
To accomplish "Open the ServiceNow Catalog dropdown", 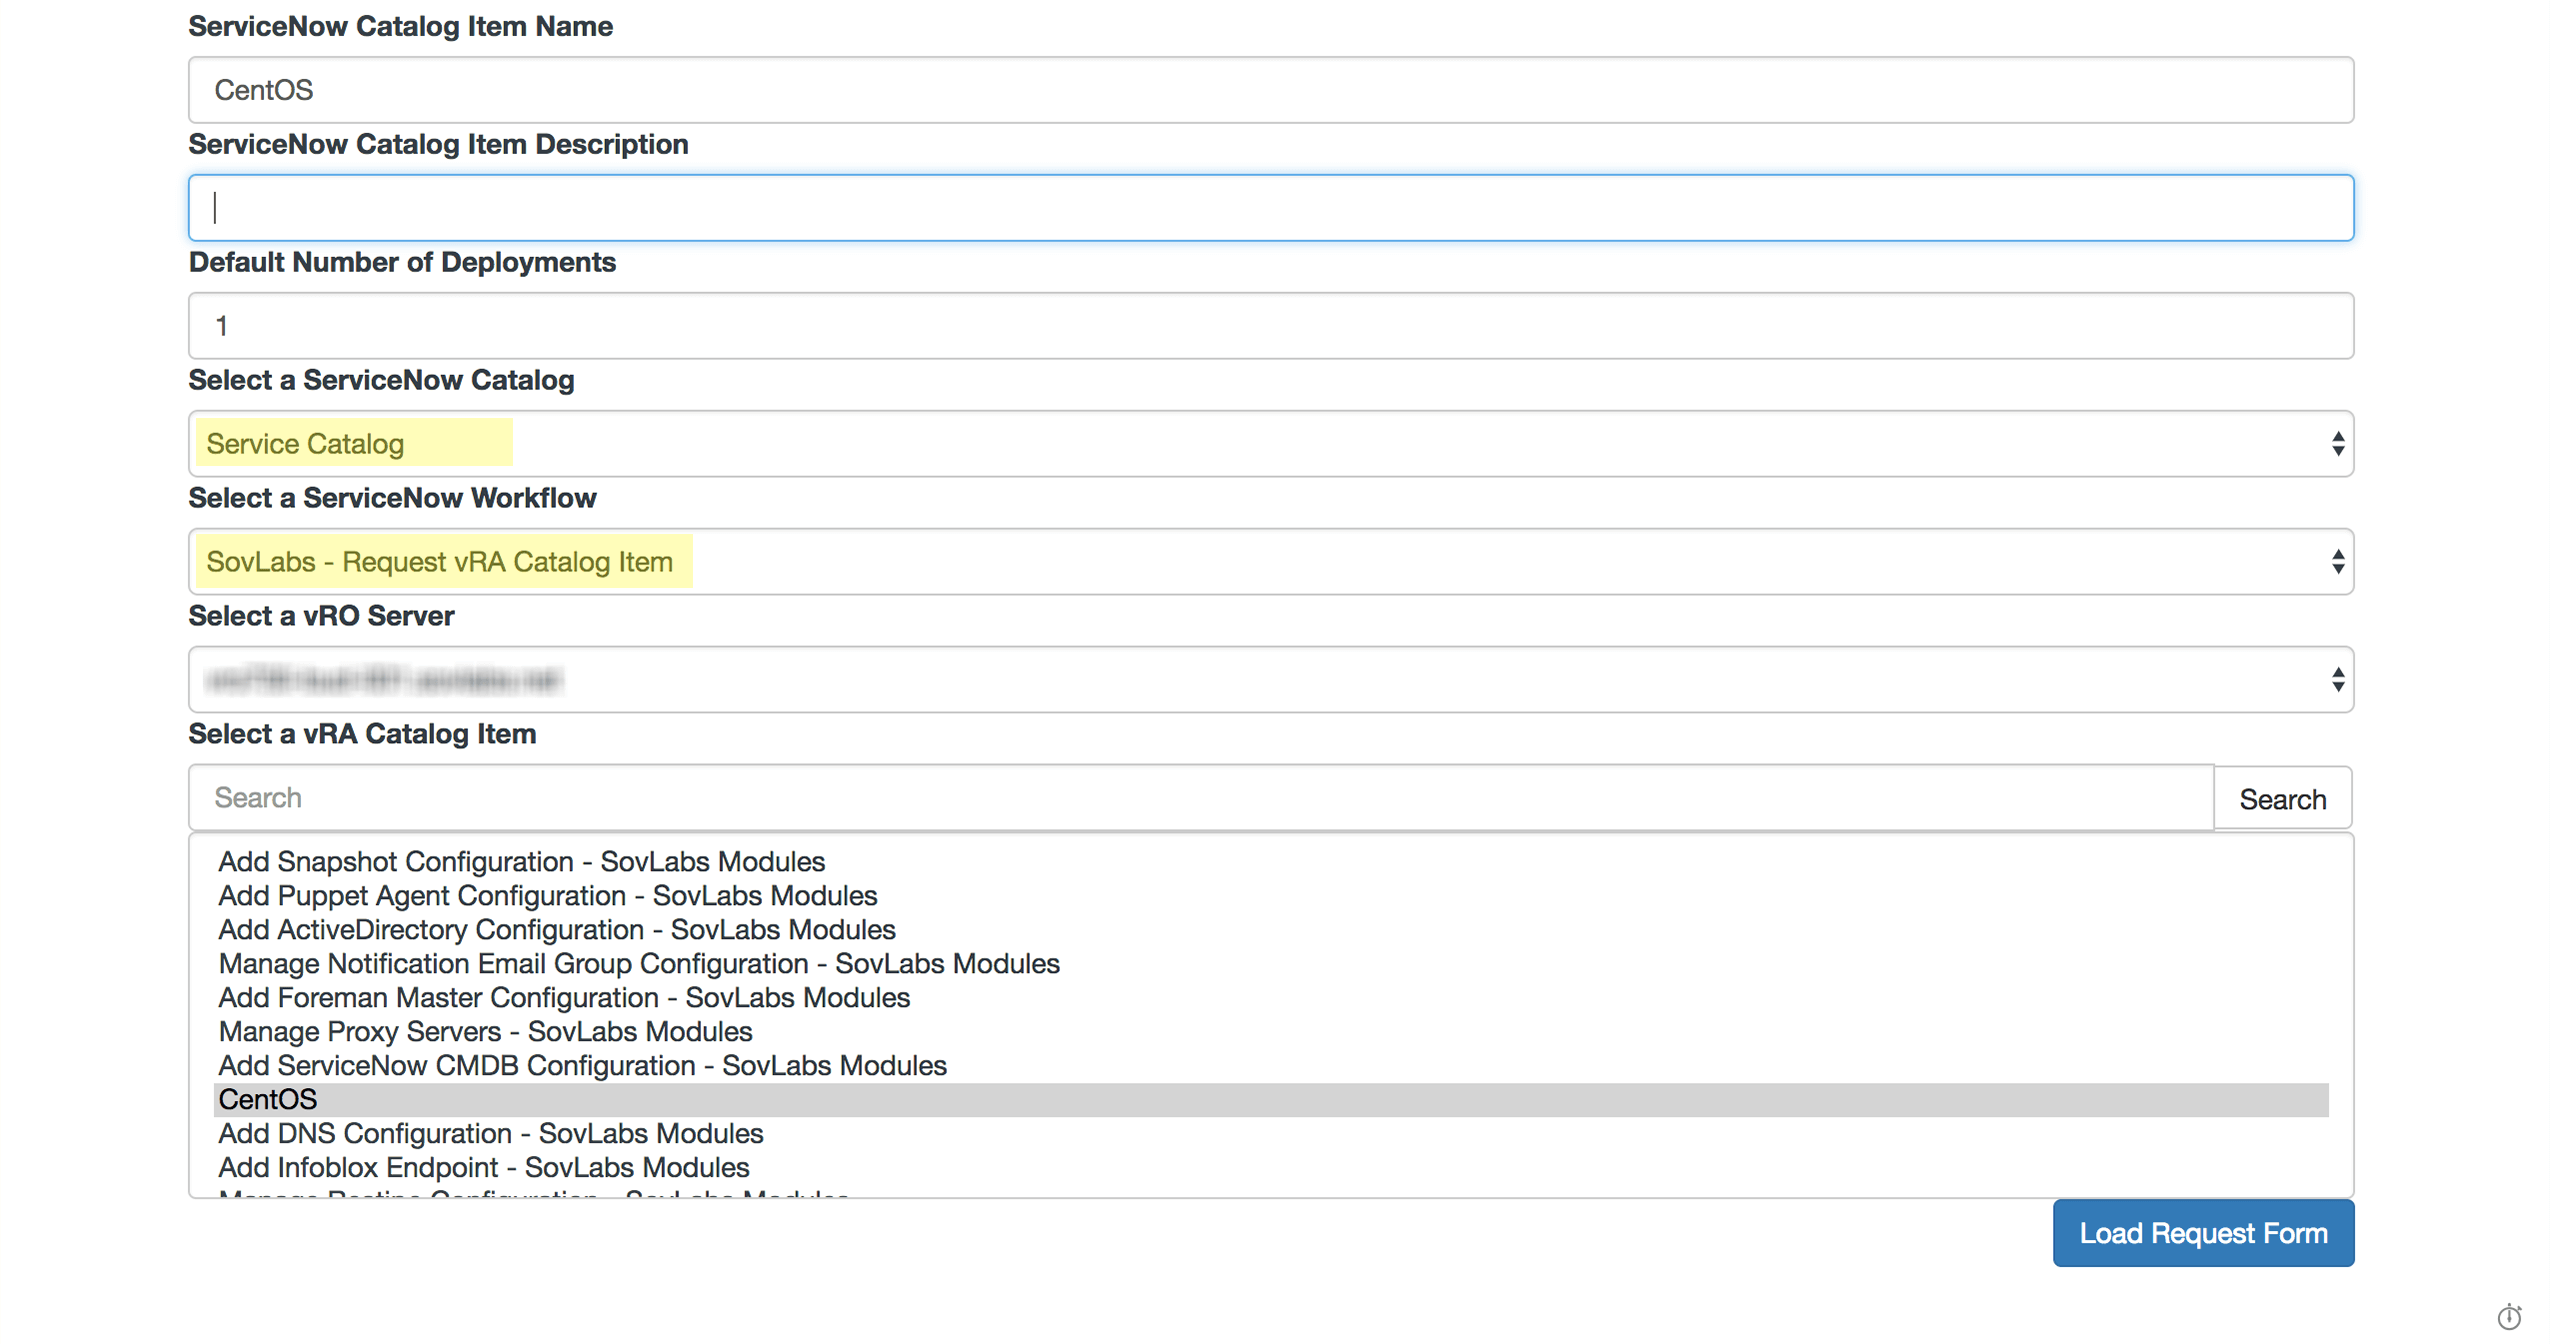I will 1270,443.
